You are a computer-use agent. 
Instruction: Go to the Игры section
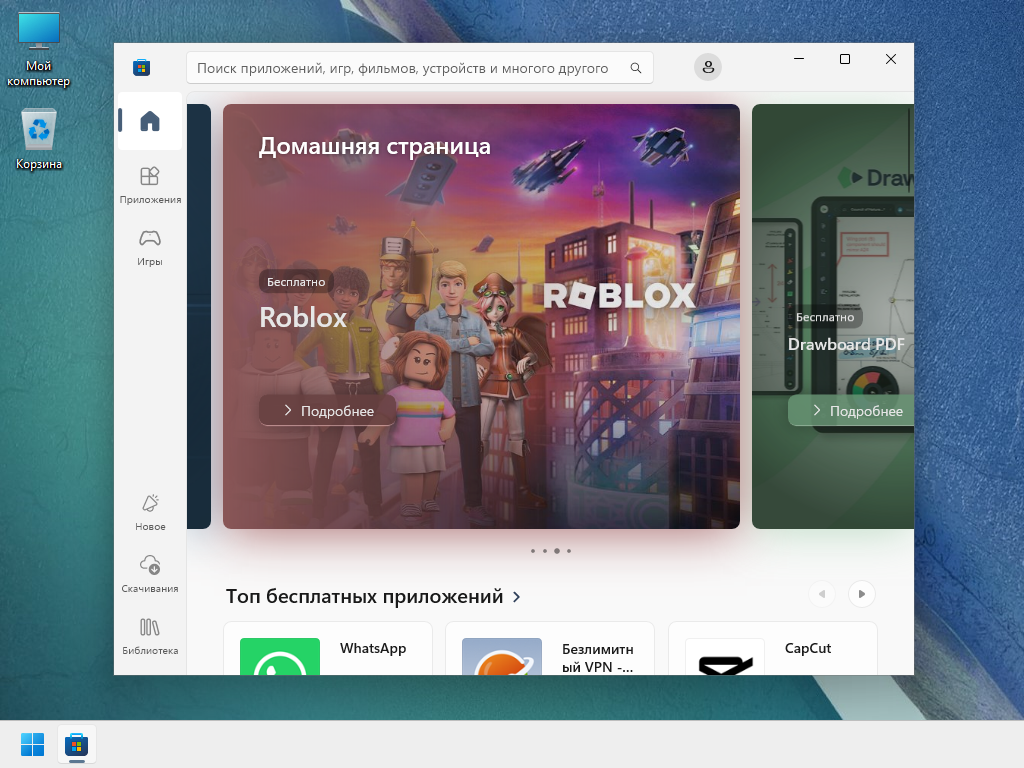tap(150, 247)
